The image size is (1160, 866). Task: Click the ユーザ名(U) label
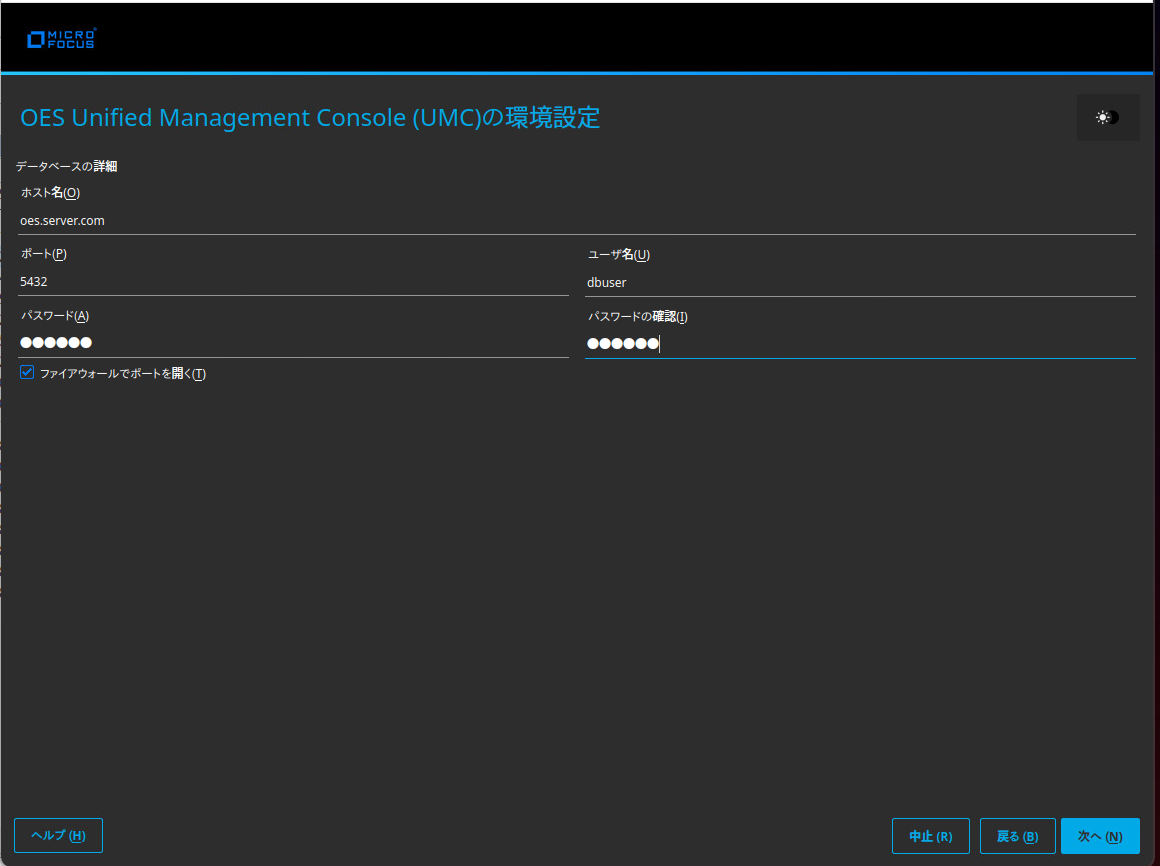(x=618, y=254)
